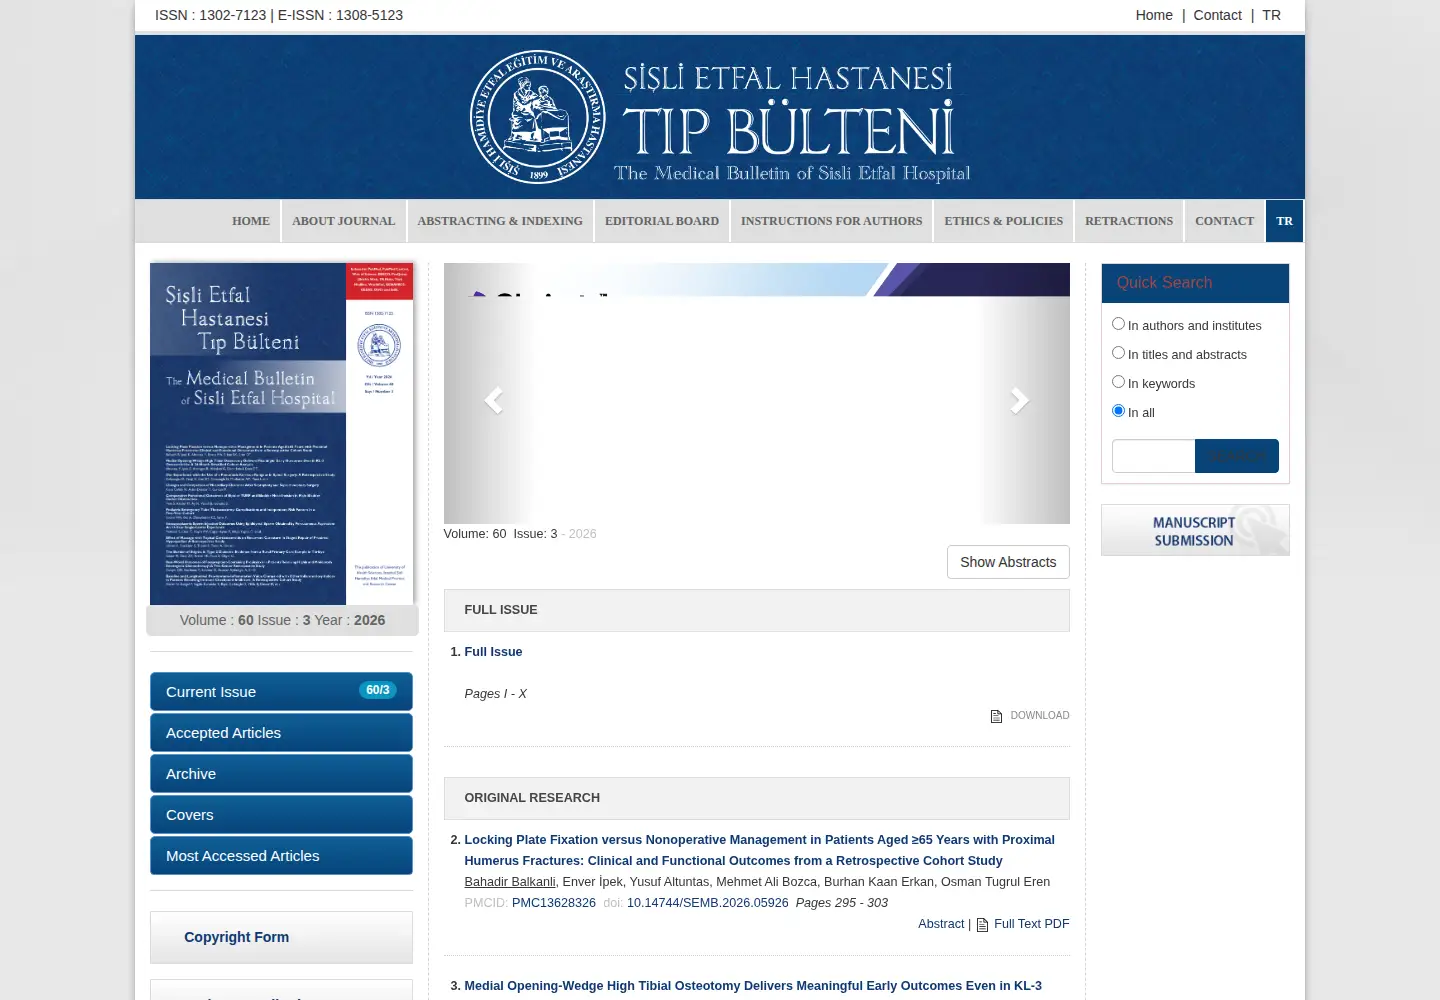Open Manuscript Submission banner

point(1195,530)
